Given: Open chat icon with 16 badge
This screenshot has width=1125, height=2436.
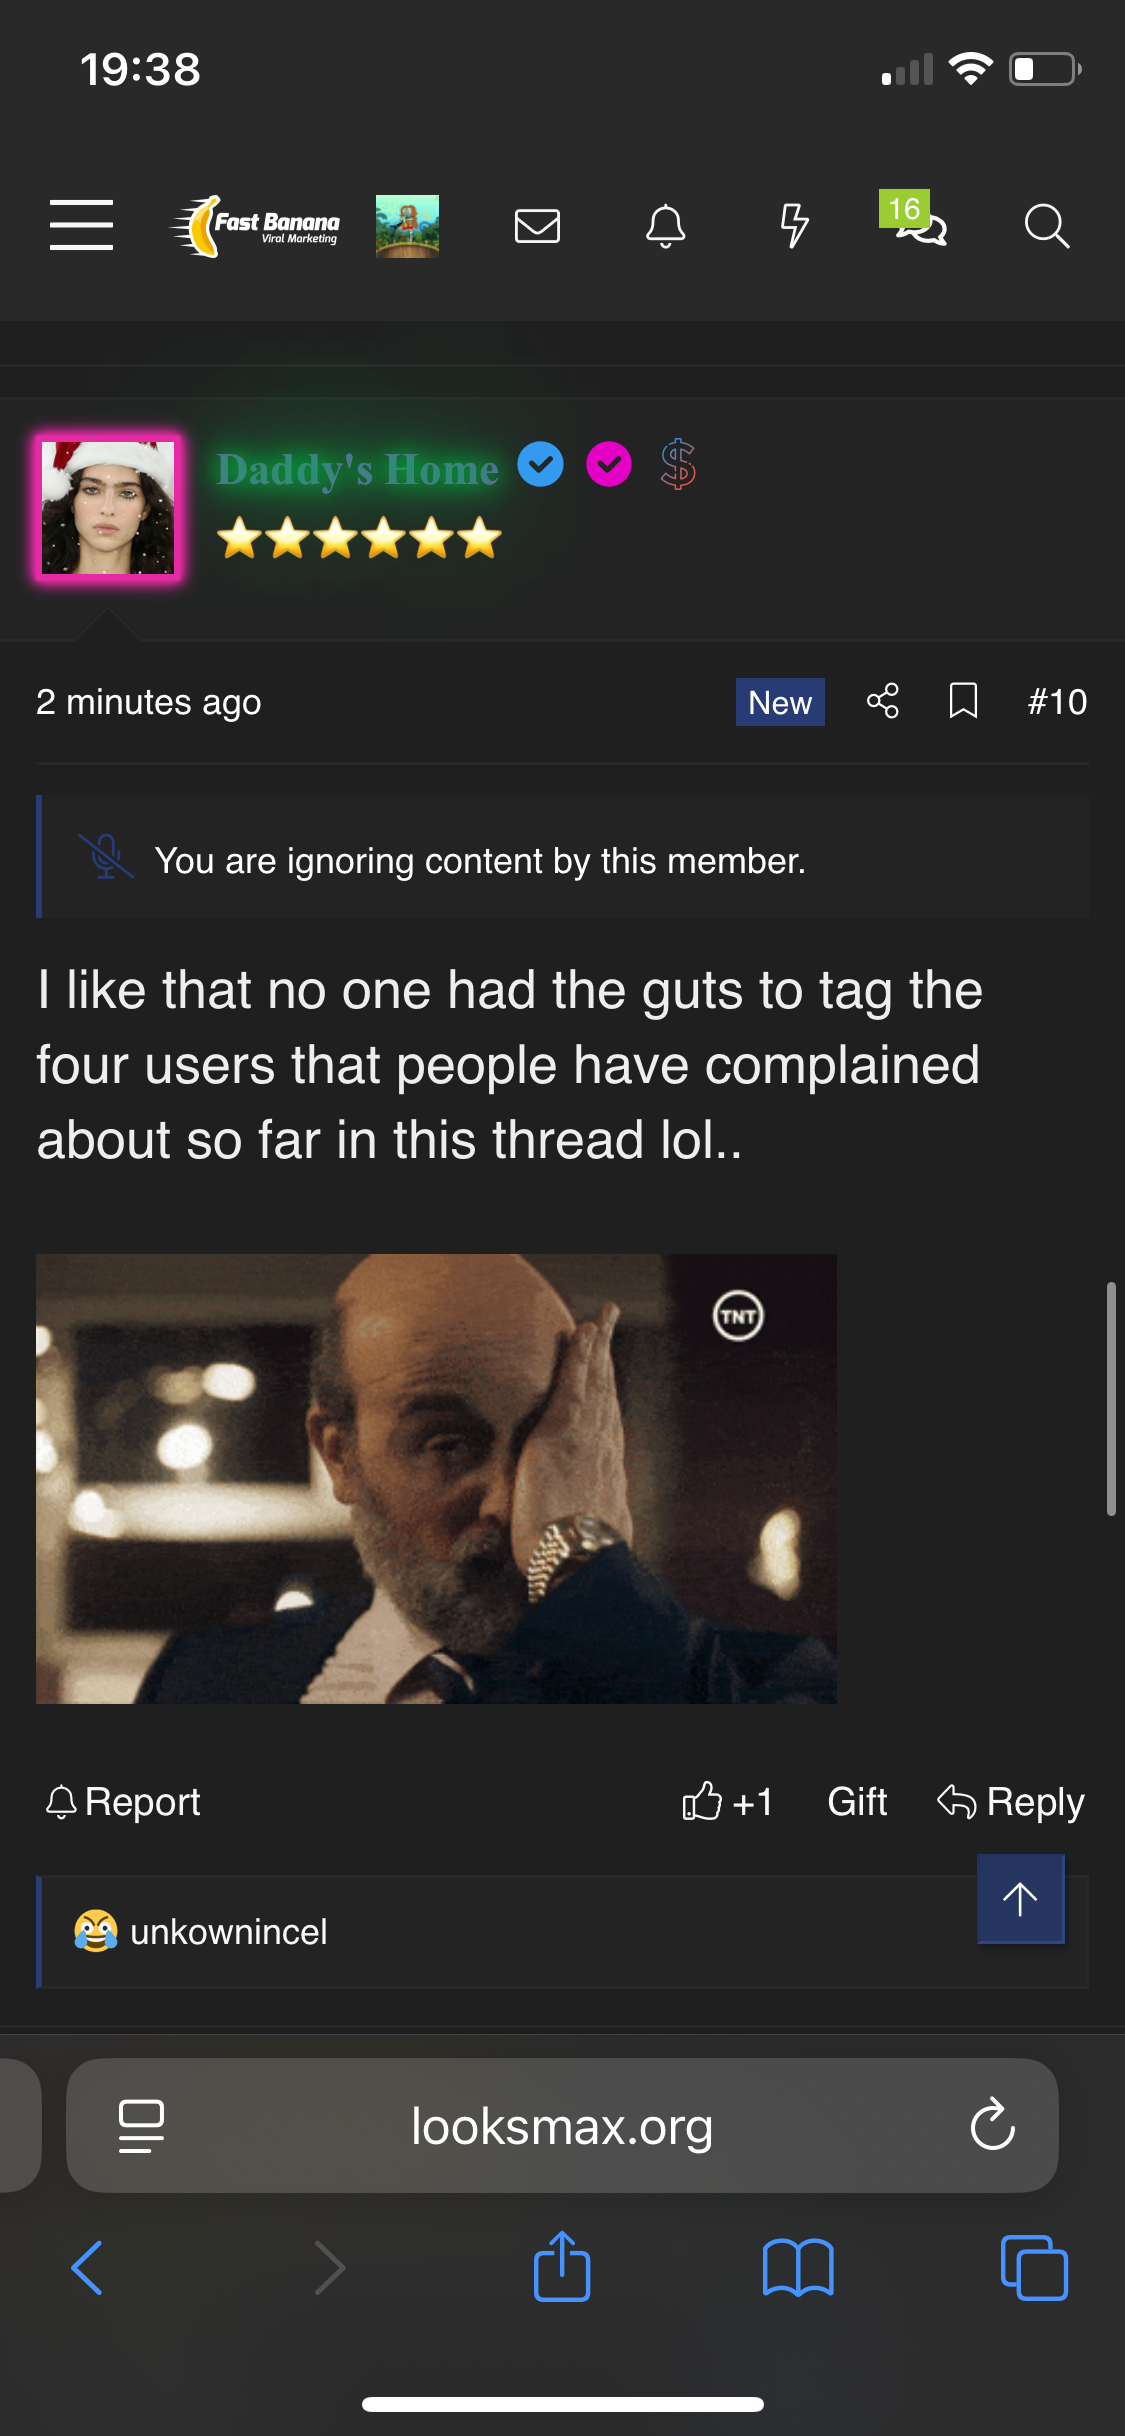Looking at the screenshot, I should click(916, 220).
